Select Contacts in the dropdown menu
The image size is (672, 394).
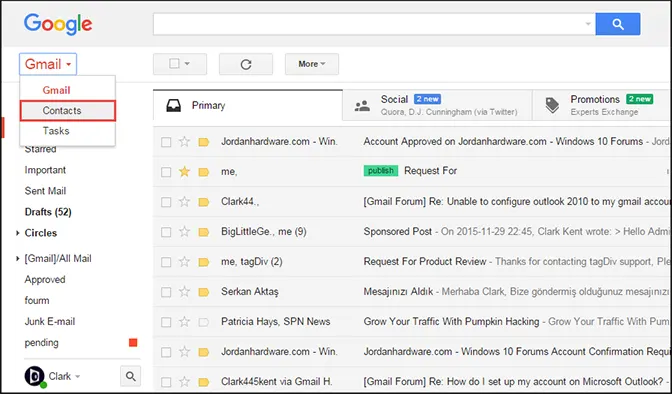68,111
